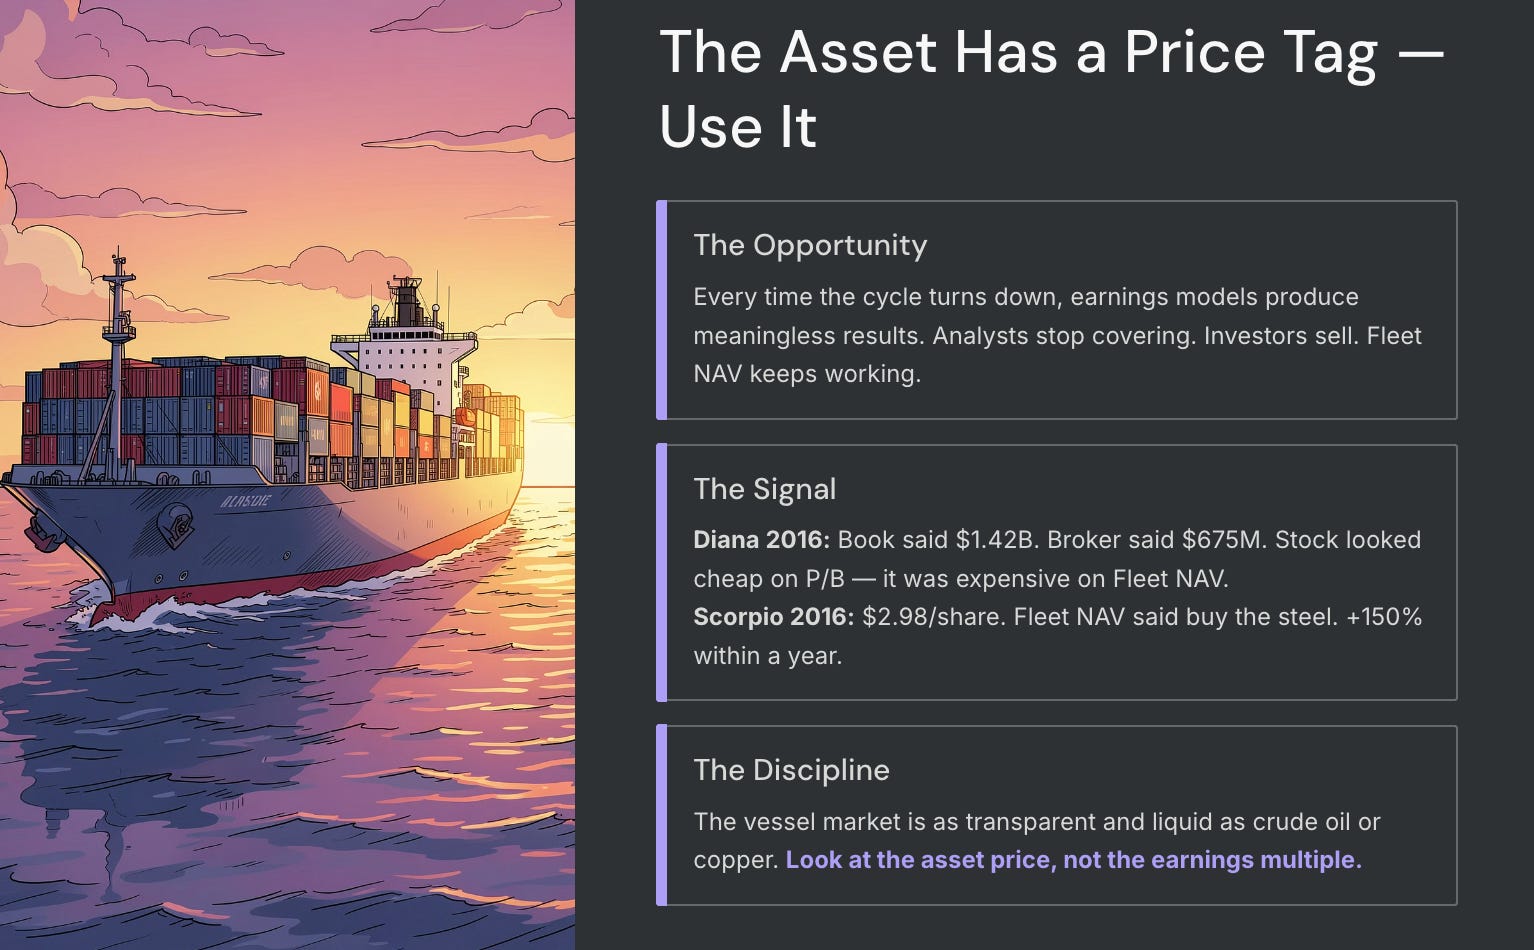Click the anchor on the ship's bow
This screenshot has height=950, width=1534.
(177, 524)
